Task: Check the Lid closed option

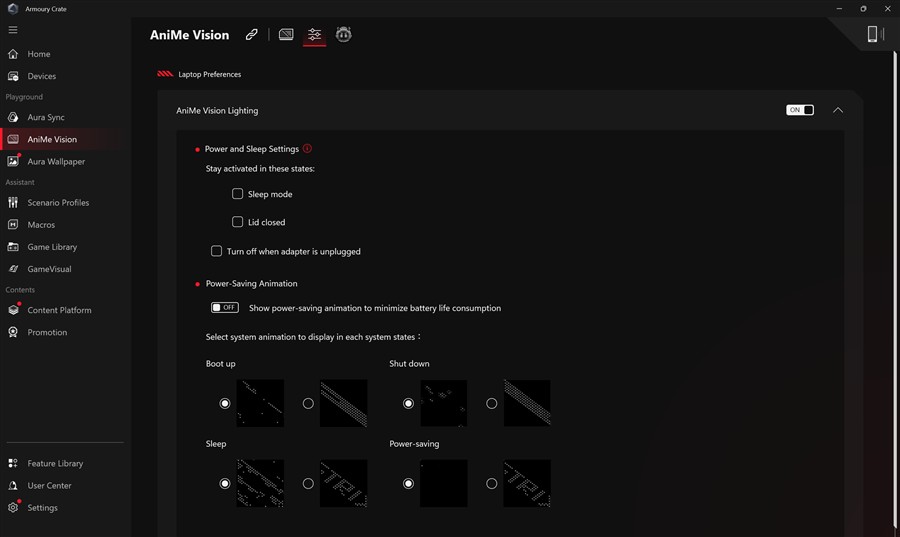Action: [238, 222]
